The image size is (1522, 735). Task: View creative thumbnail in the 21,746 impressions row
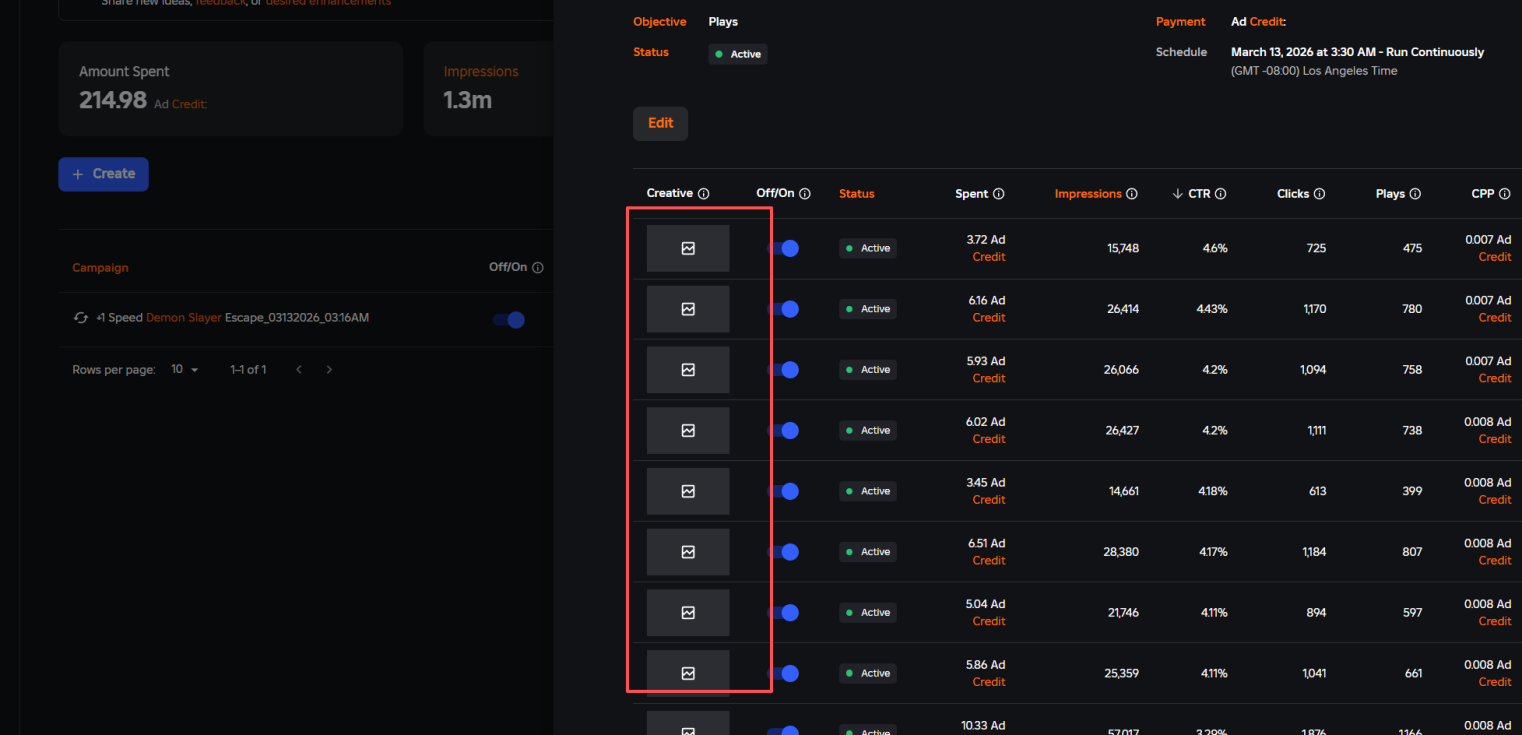point(688,612)
